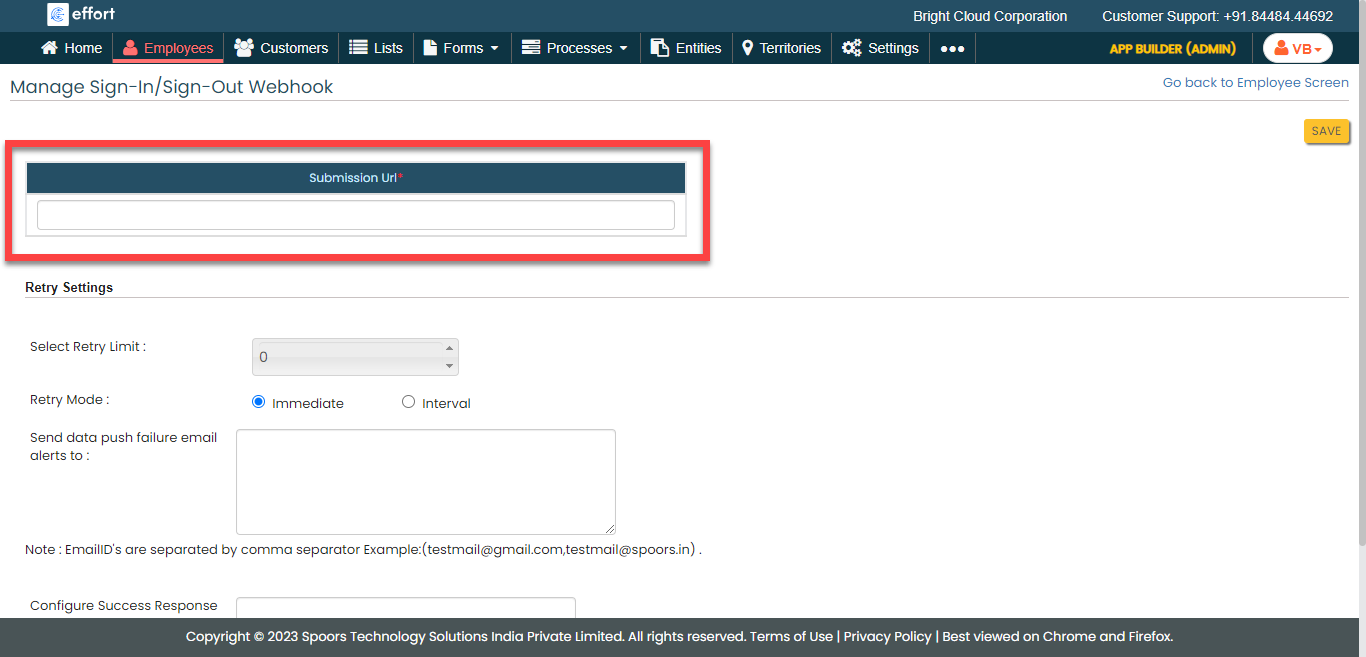The width and height of the screenshot is (1366, 657).
Task: Expand the Processes dropdown menu
Action: tap(576, 48)
